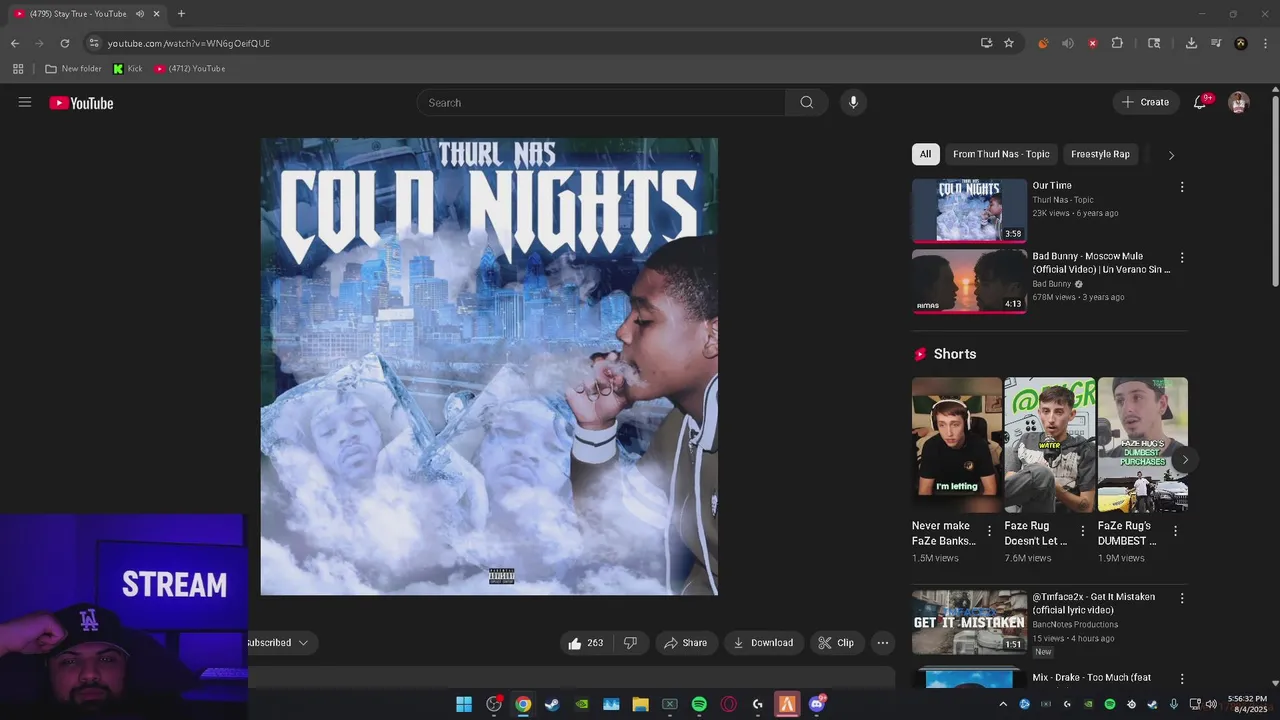
Task: Open options for Get It Mistaken video
Action: pos(1182,598)
